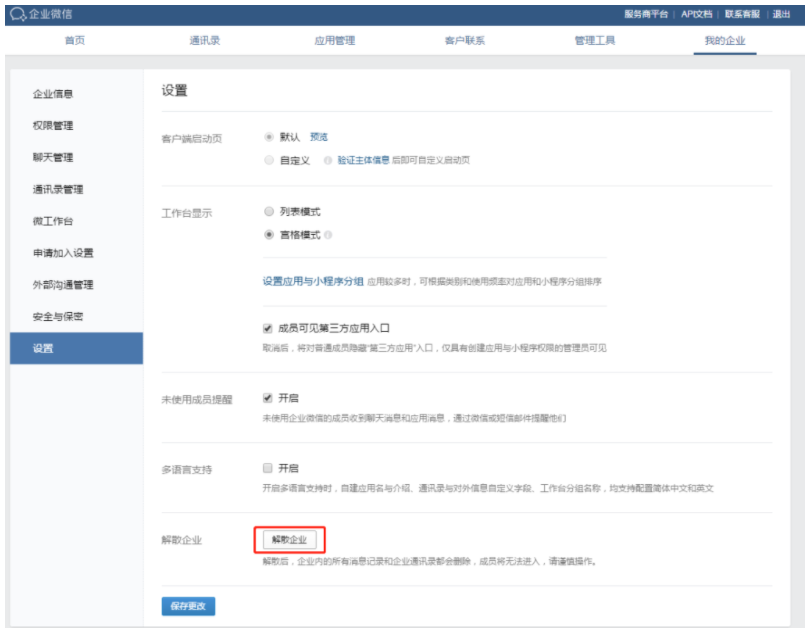Open 安全与保密 sidebar item

(x=57, y=316)
